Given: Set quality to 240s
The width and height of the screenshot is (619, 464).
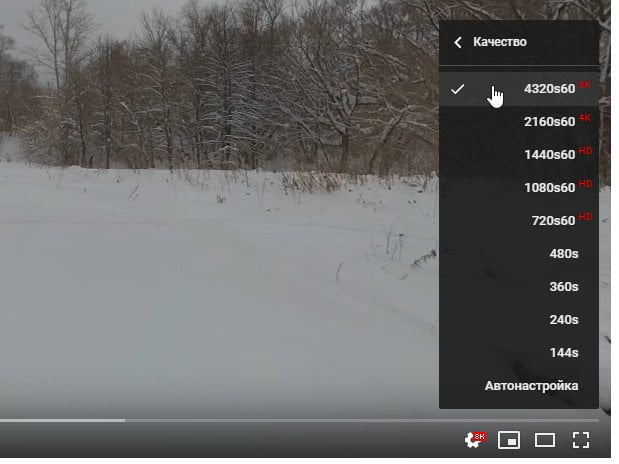Looking at the screenshot, I should pos(519,319).
